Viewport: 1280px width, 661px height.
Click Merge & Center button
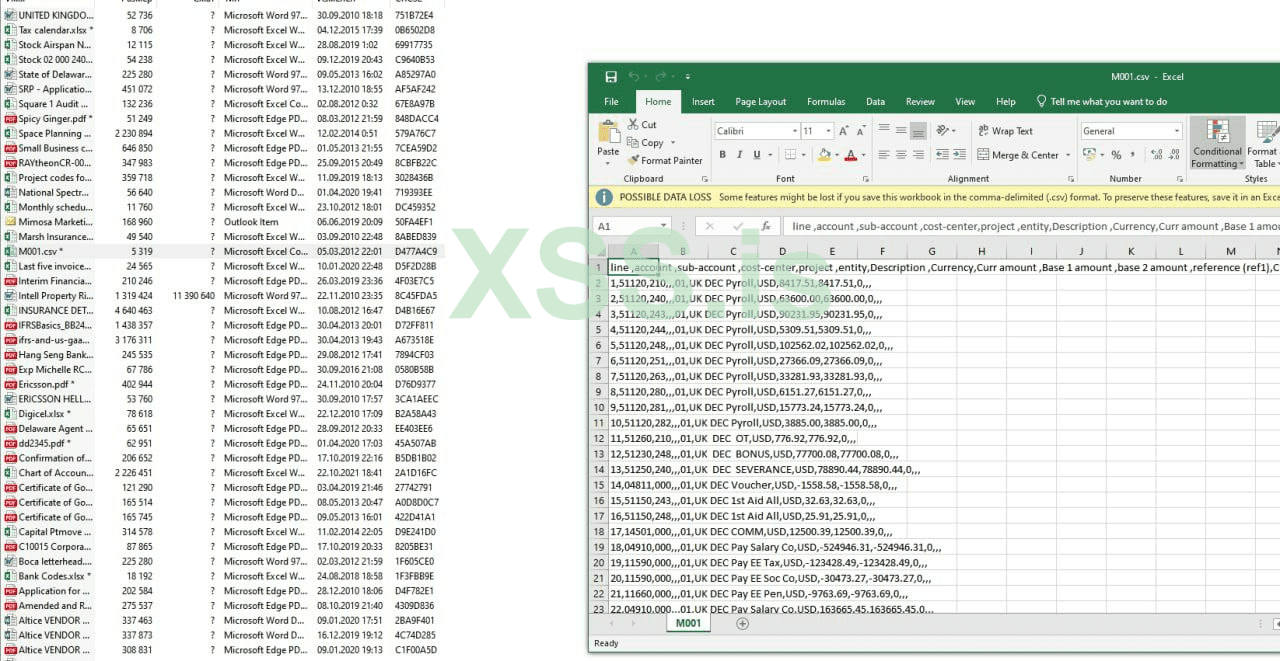click(x=1017, y=155)
